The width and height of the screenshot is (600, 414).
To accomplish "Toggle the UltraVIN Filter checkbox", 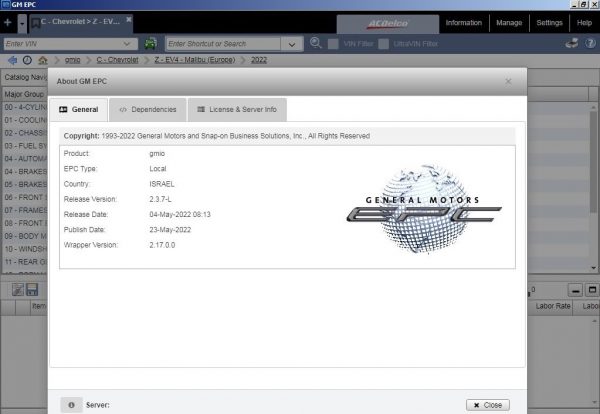I will click(383, 44).
